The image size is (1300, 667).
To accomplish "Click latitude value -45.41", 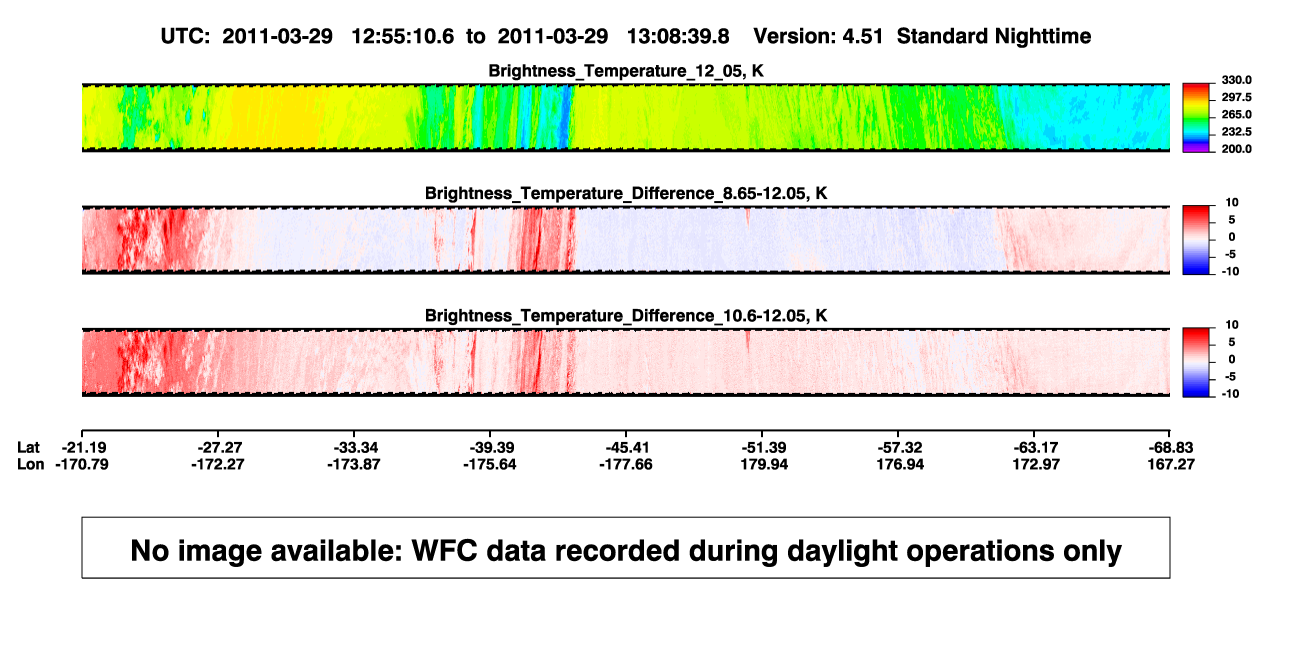I will pyautogui.click(x=627, y=447).
